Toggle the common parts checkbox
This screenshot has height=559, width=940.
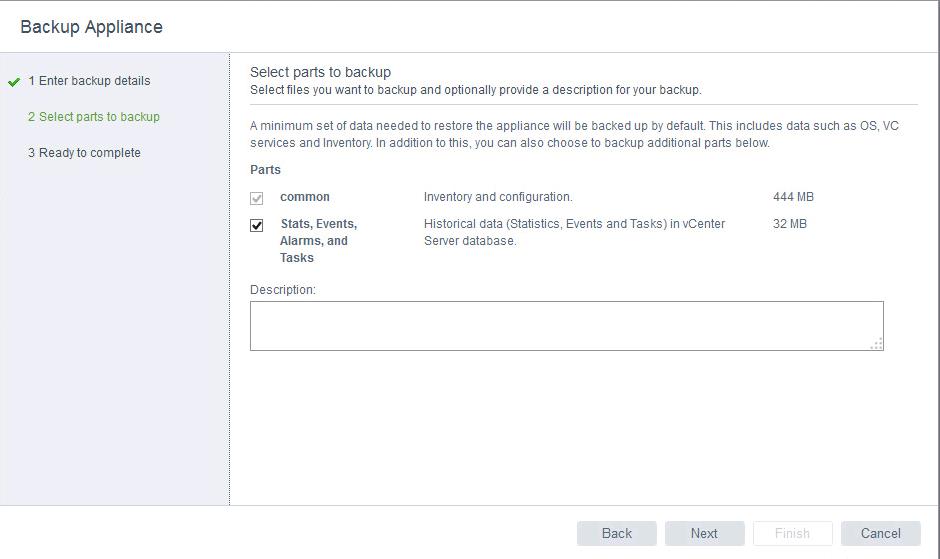[x=257, y=198]
